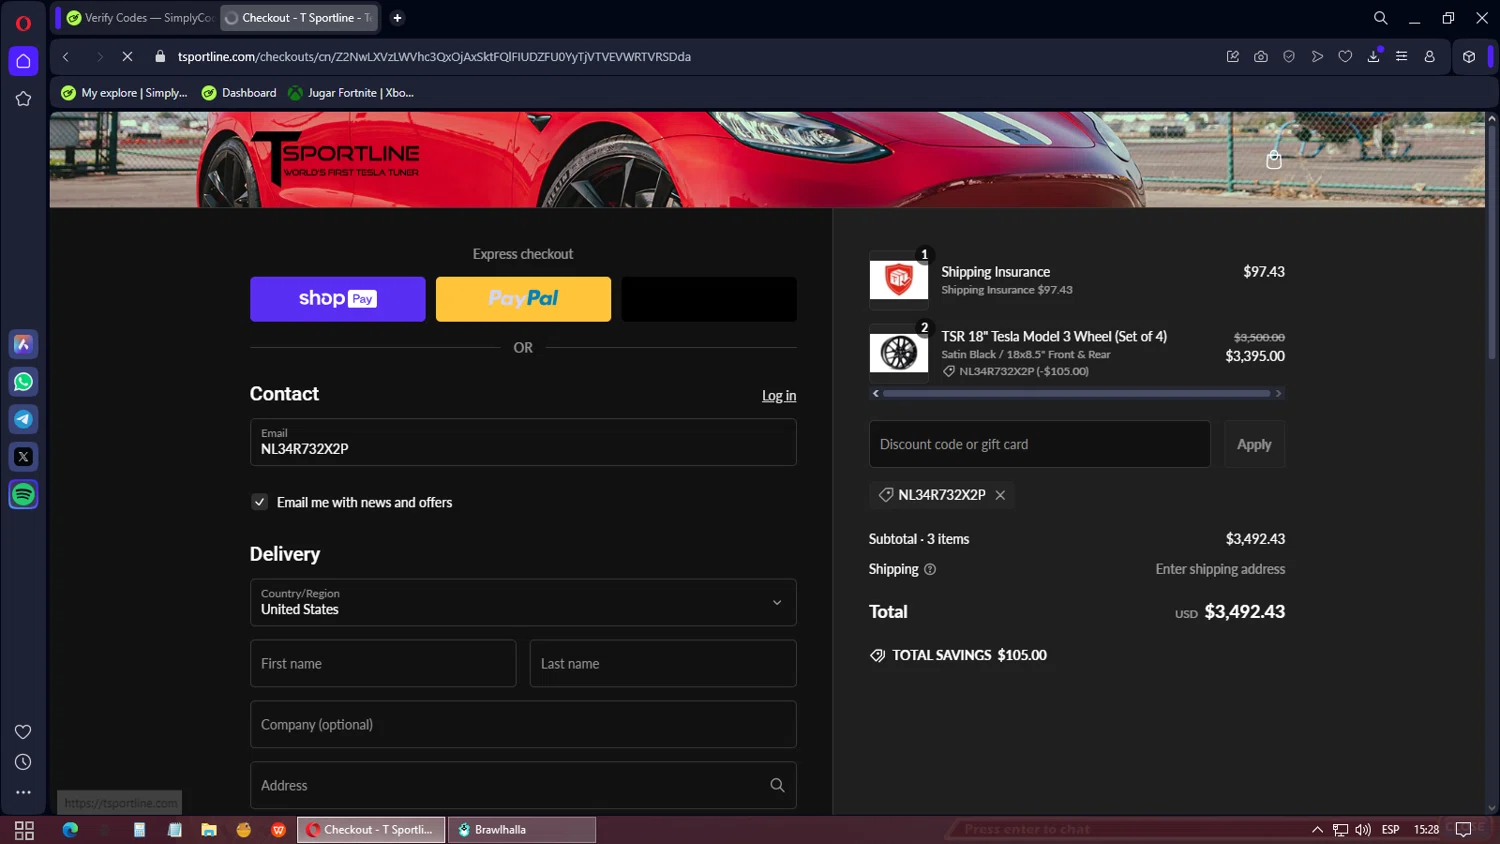
Task: Go back to the previous page
Action: point(66,57)
